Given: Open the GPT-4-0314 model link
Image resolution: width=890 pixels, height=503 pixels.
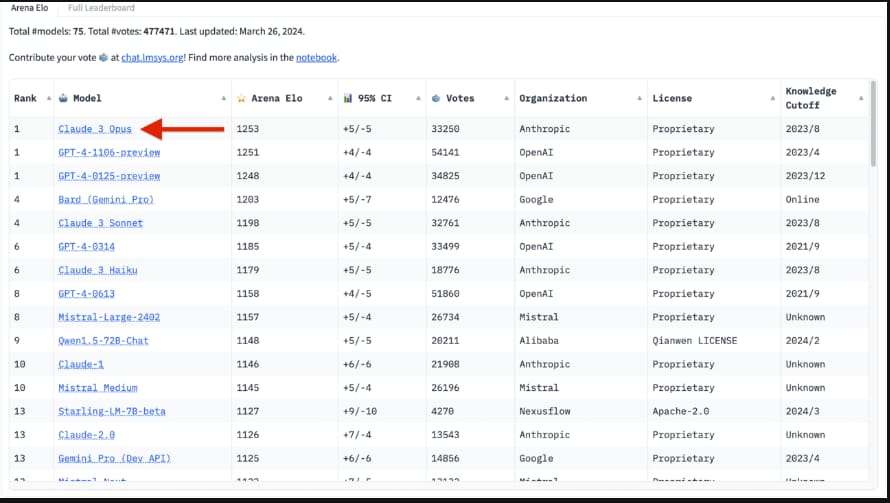Looking at the screenshot, I should 86,246.
